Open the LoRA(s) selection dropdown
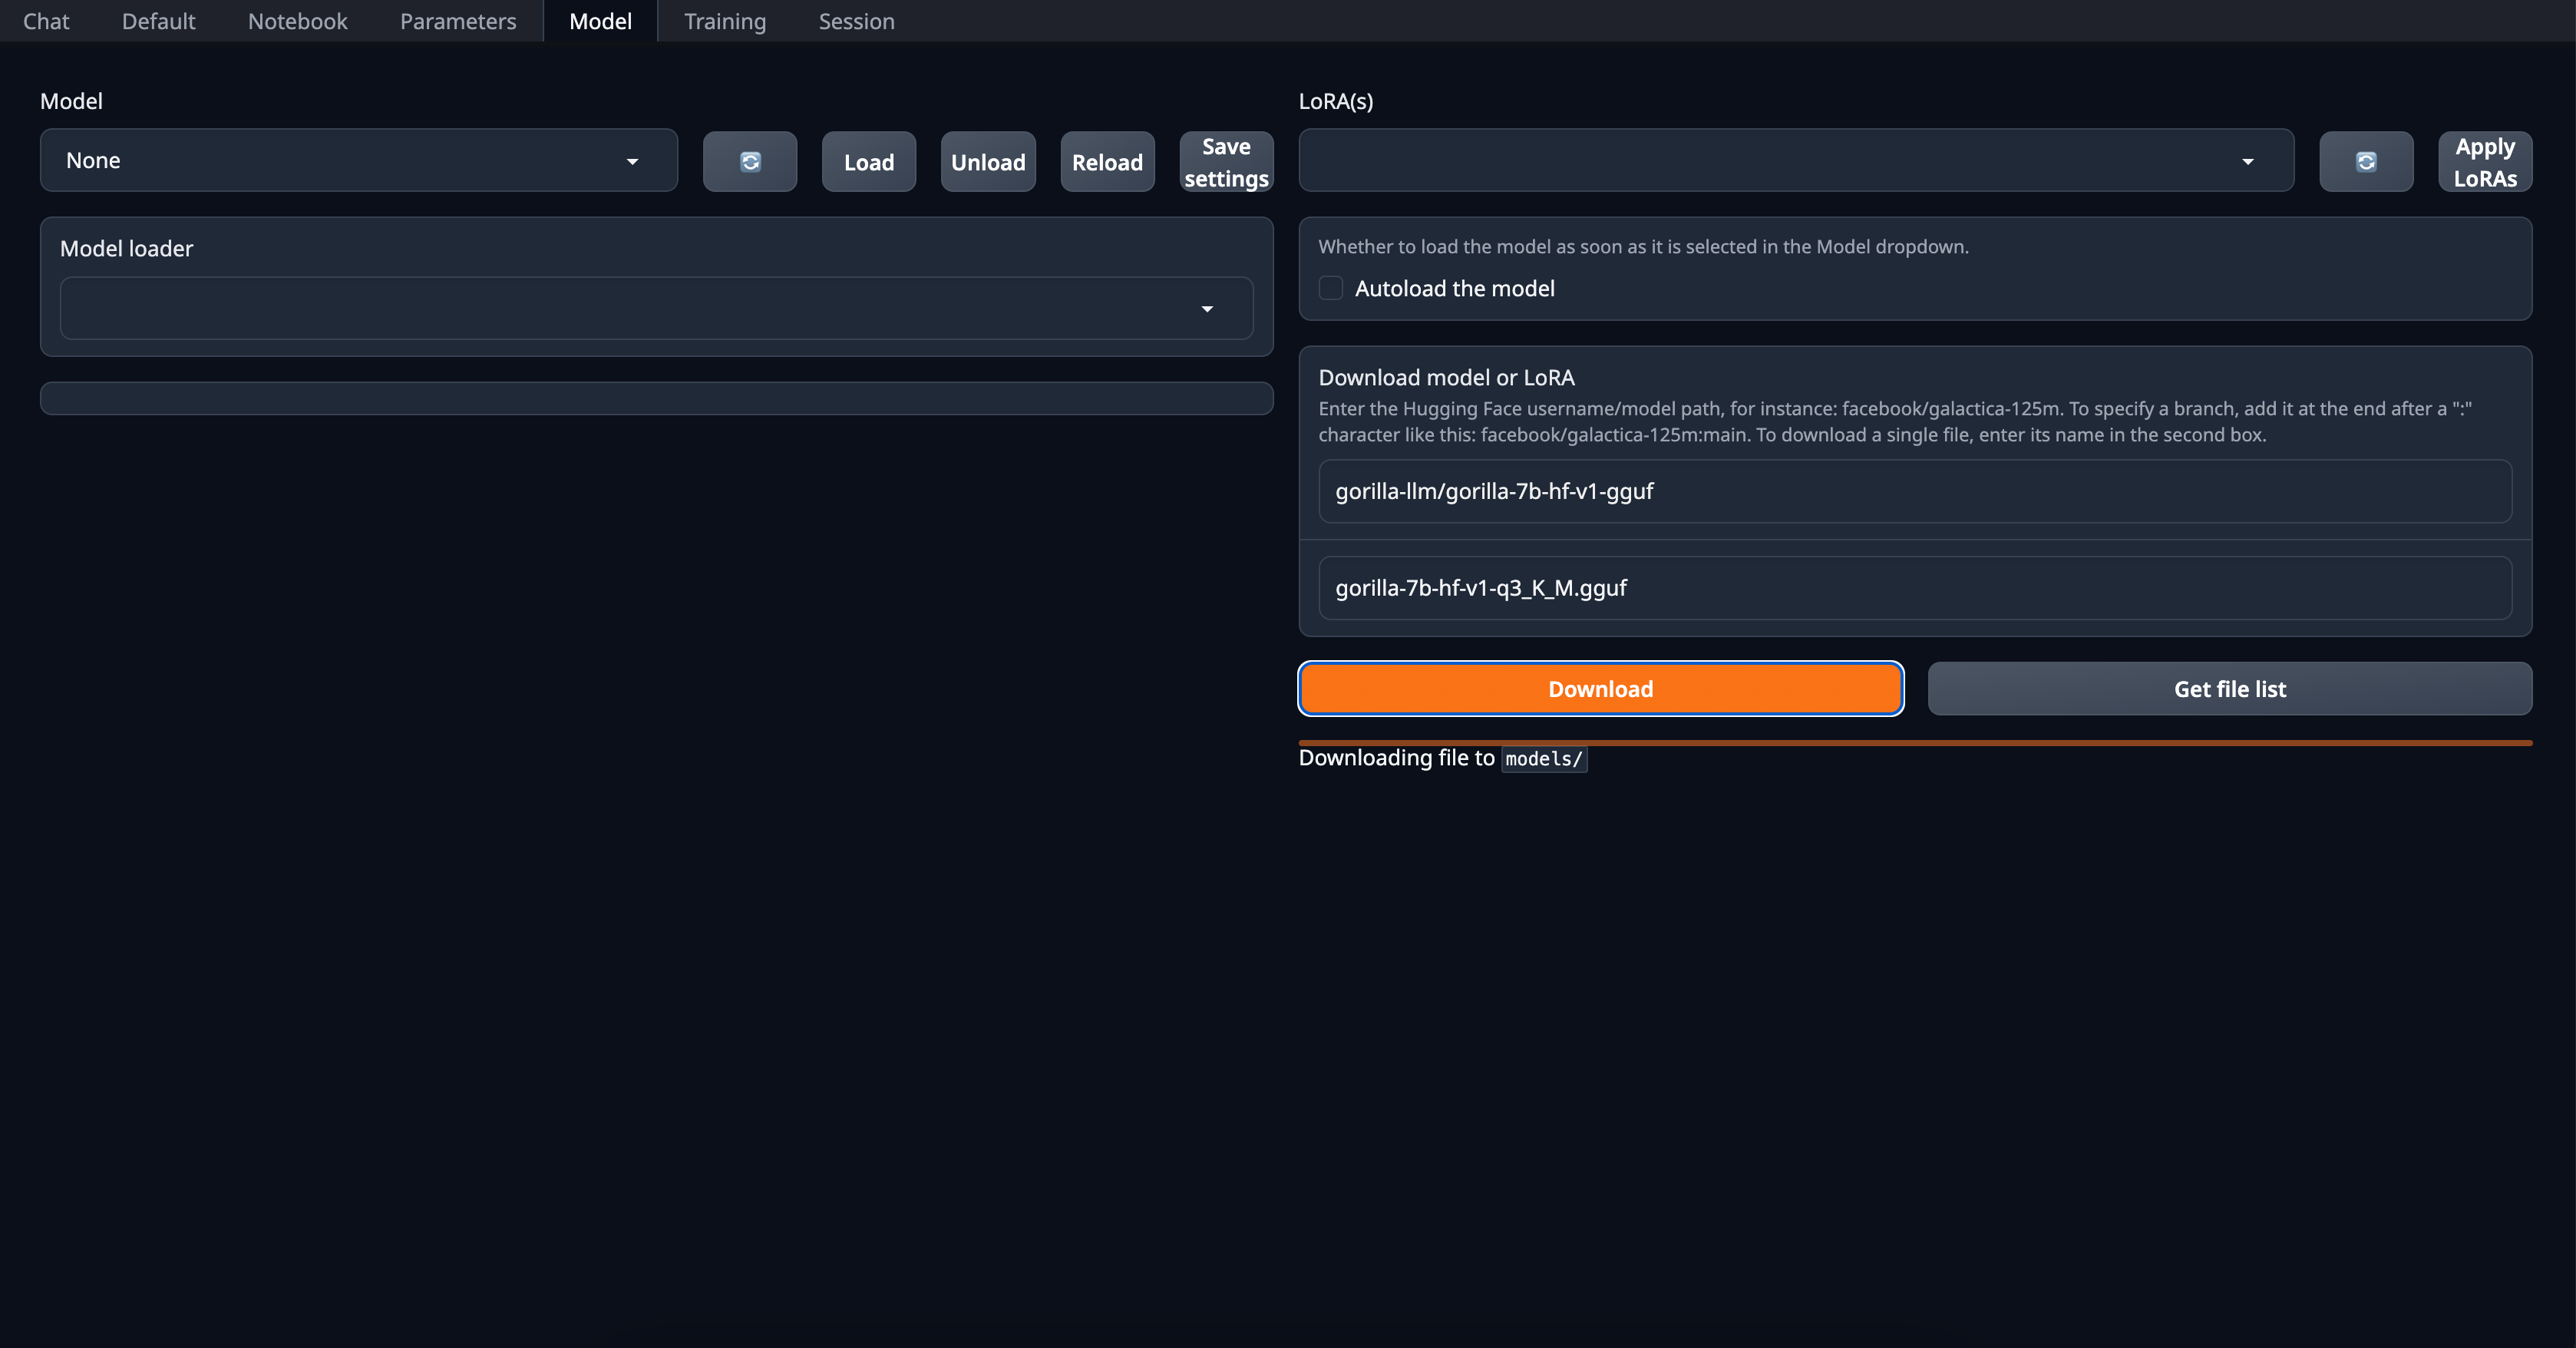Image resolution: width=2576 pixels, height=1348 pixels. point(1796,160)
